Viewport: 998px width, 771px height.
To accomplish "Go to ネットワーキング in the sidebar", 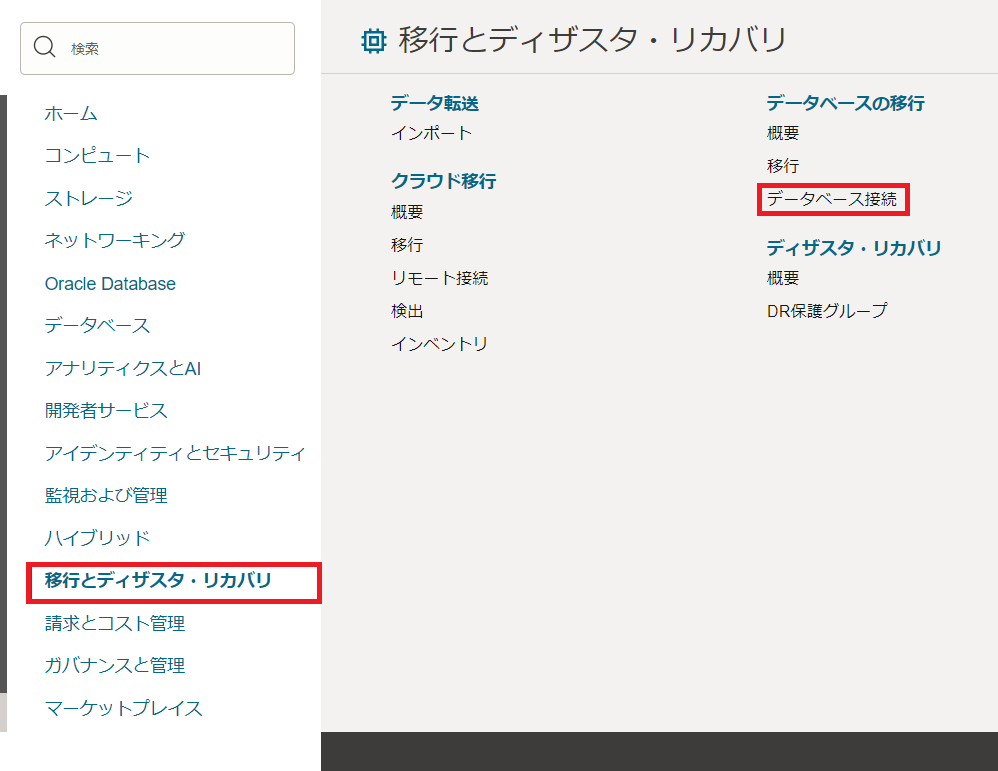I will (114, 240).
